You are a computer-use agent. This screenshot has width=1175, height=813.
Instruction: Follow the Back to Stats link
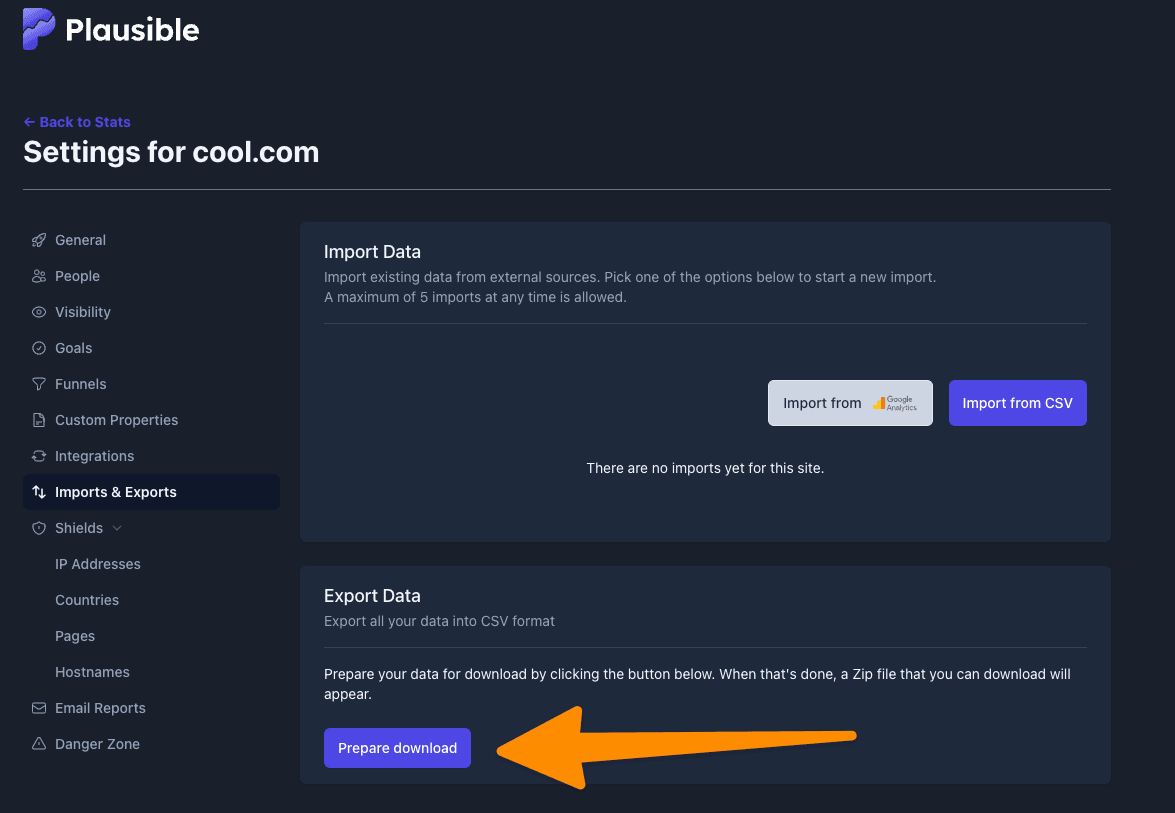[x=77, y=122]
